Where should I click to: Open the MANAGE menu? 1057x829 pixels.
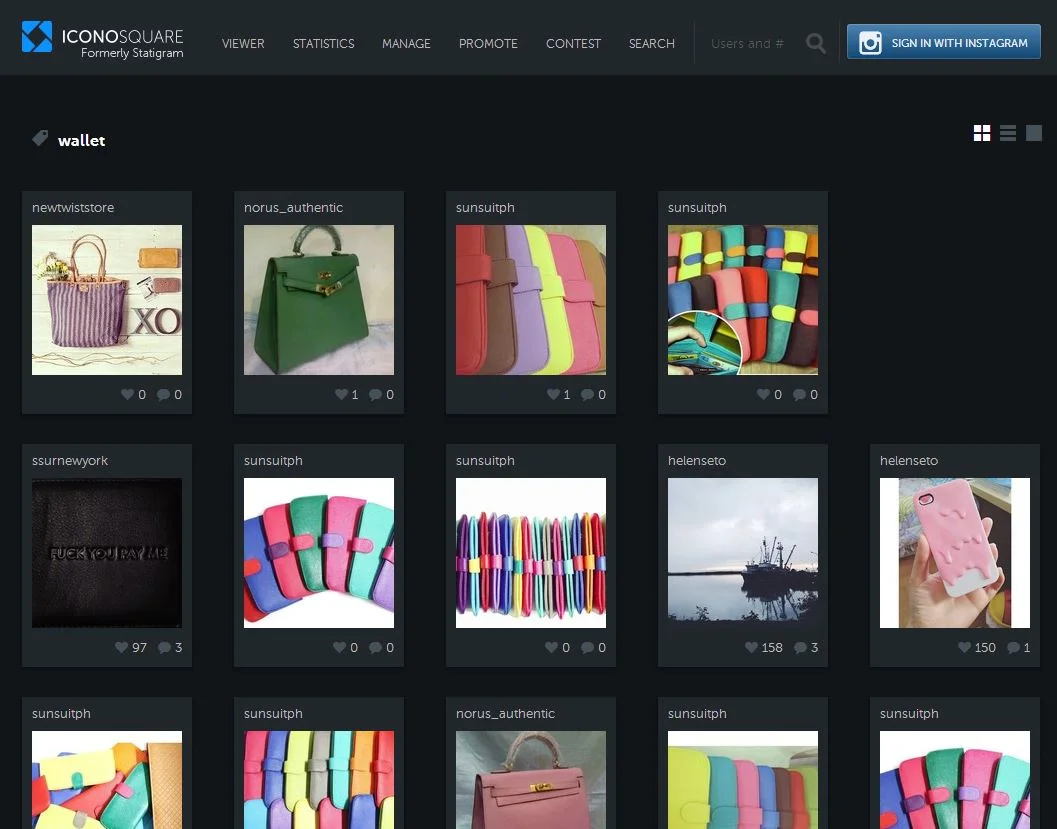406,43
